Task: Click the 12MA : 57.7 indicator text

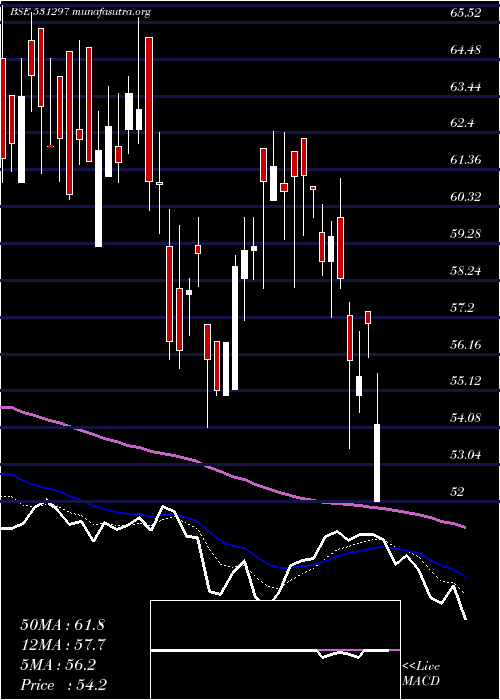Action: click(x=62, y=645)
